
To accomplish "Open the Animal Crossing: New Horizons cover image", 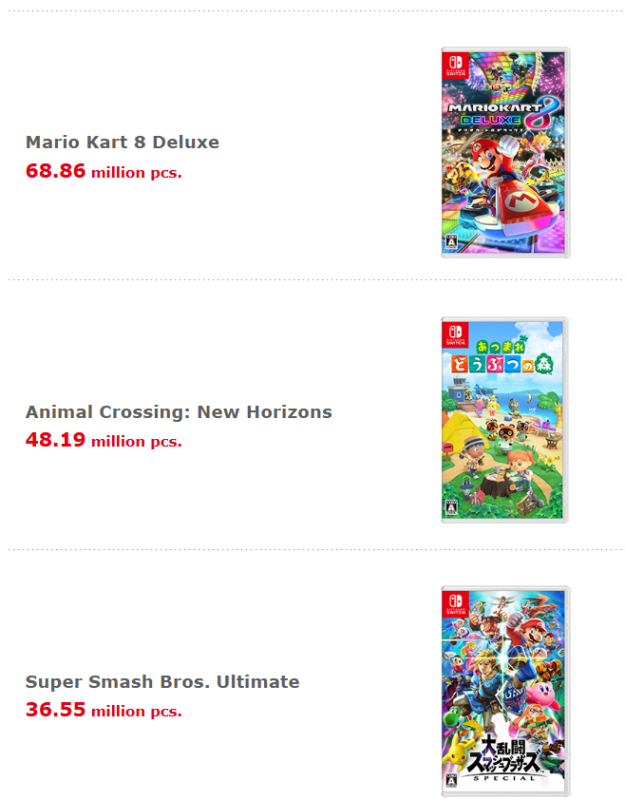I will 505,420.
